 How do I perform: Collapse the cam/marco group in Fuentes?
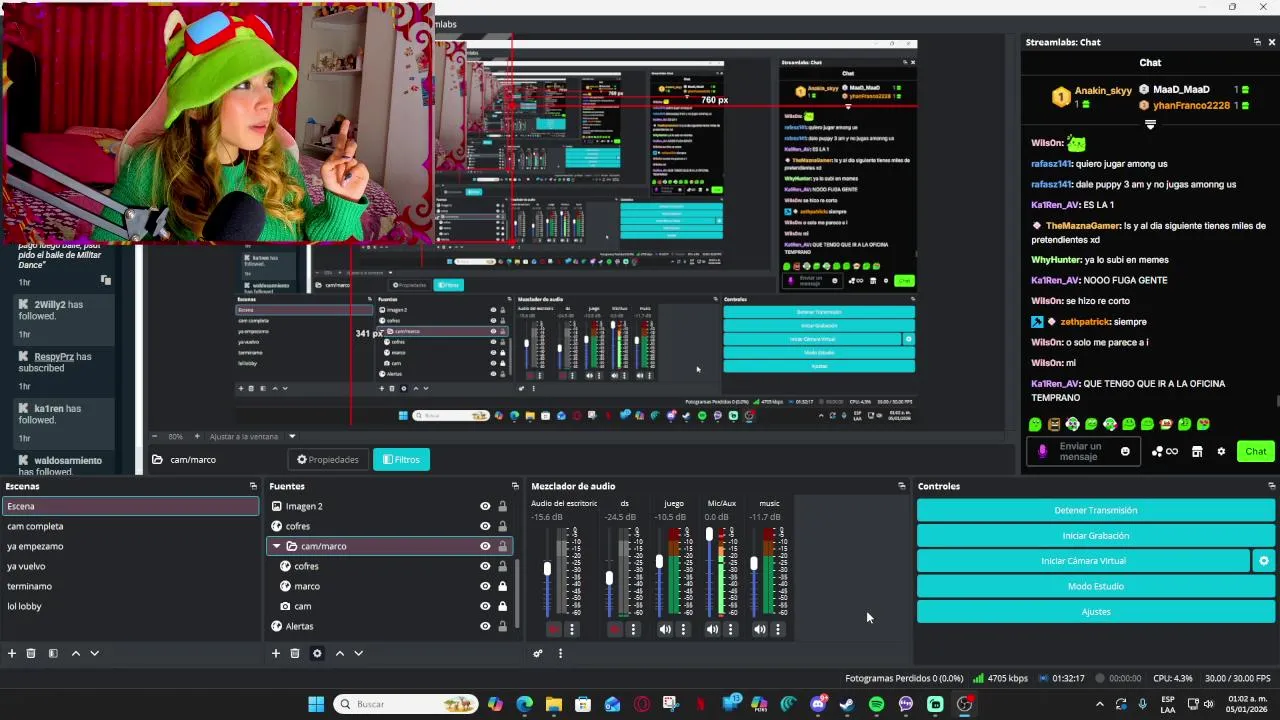pyautogui.click(x=277, y=546)
